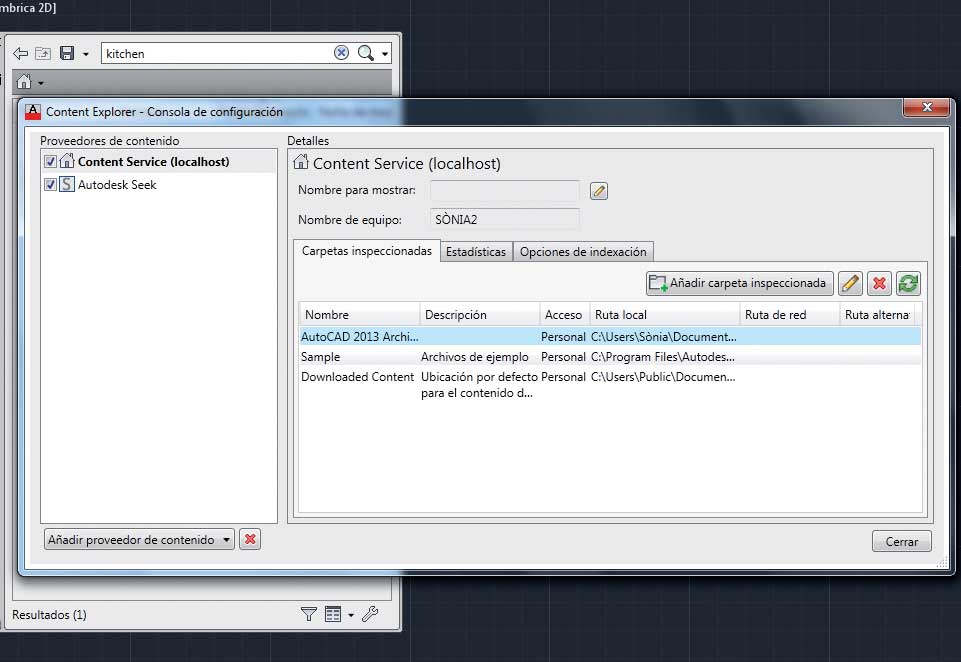Edit the display name with the pencil icon
The image size is (961, 662).
[x=599, y=191]
